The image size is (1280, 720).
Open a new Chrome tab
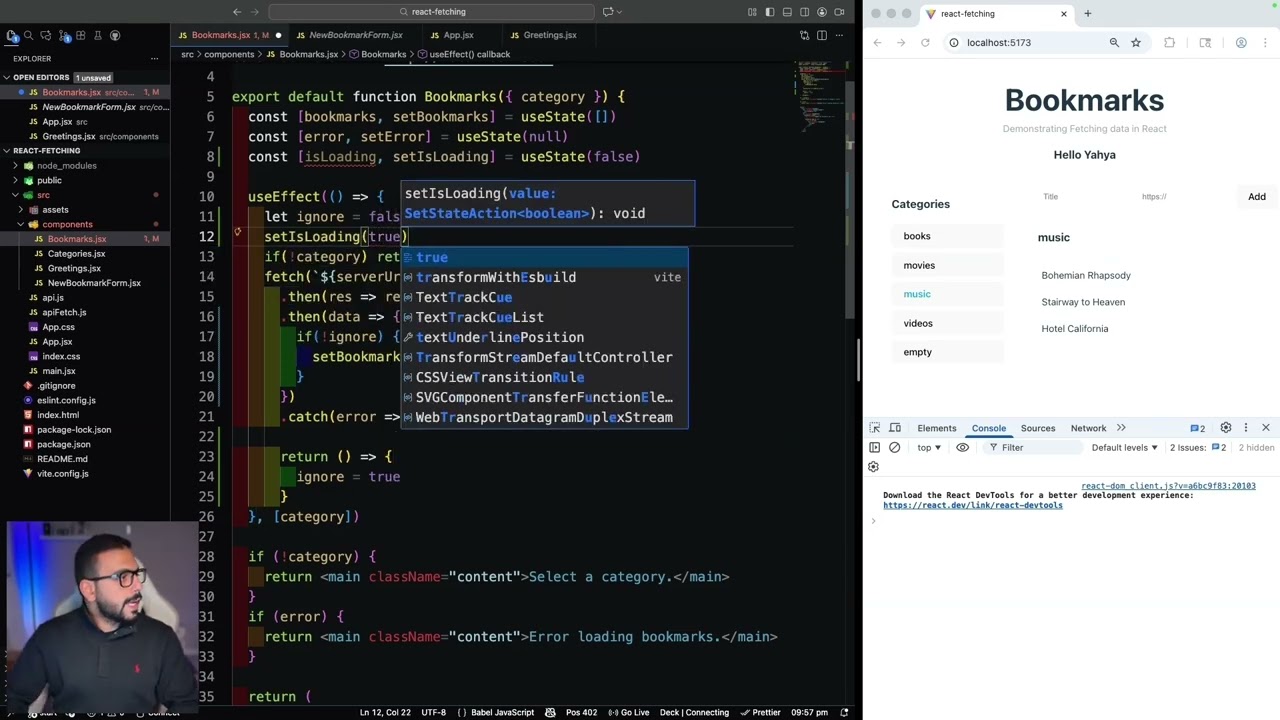[x=1087, y=14]
